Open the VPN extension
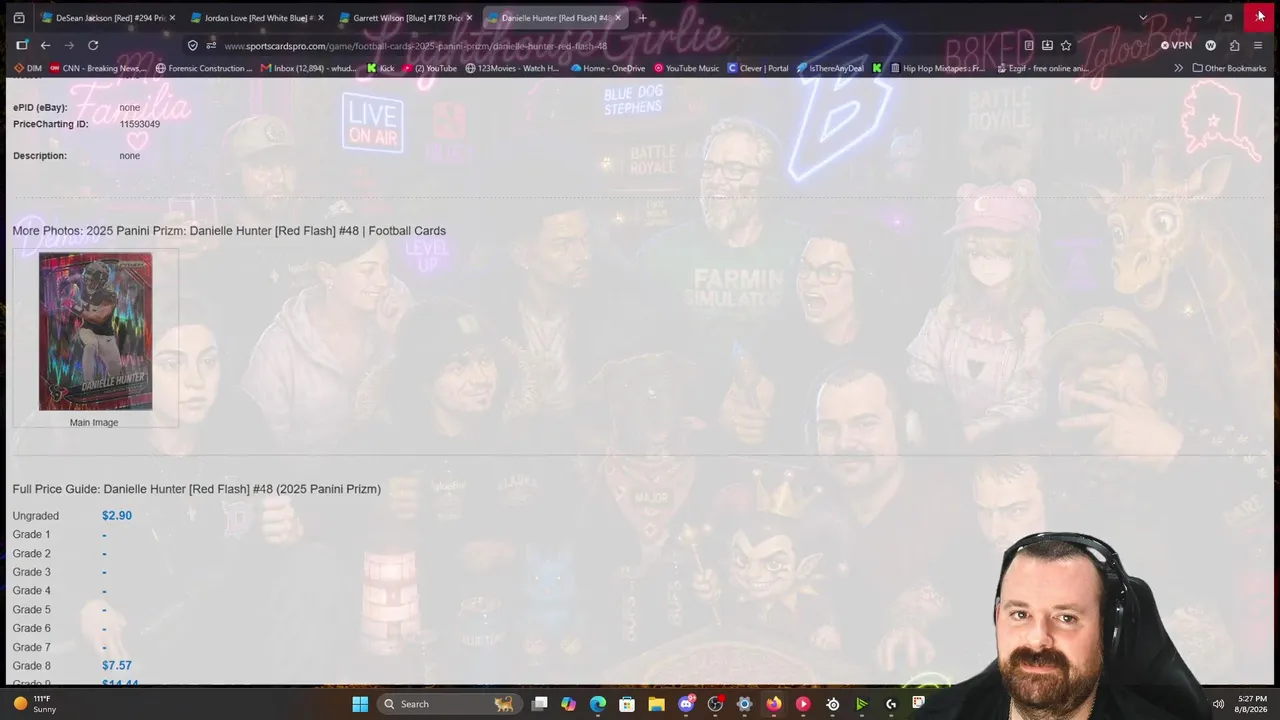 (x=1177, y=45)
